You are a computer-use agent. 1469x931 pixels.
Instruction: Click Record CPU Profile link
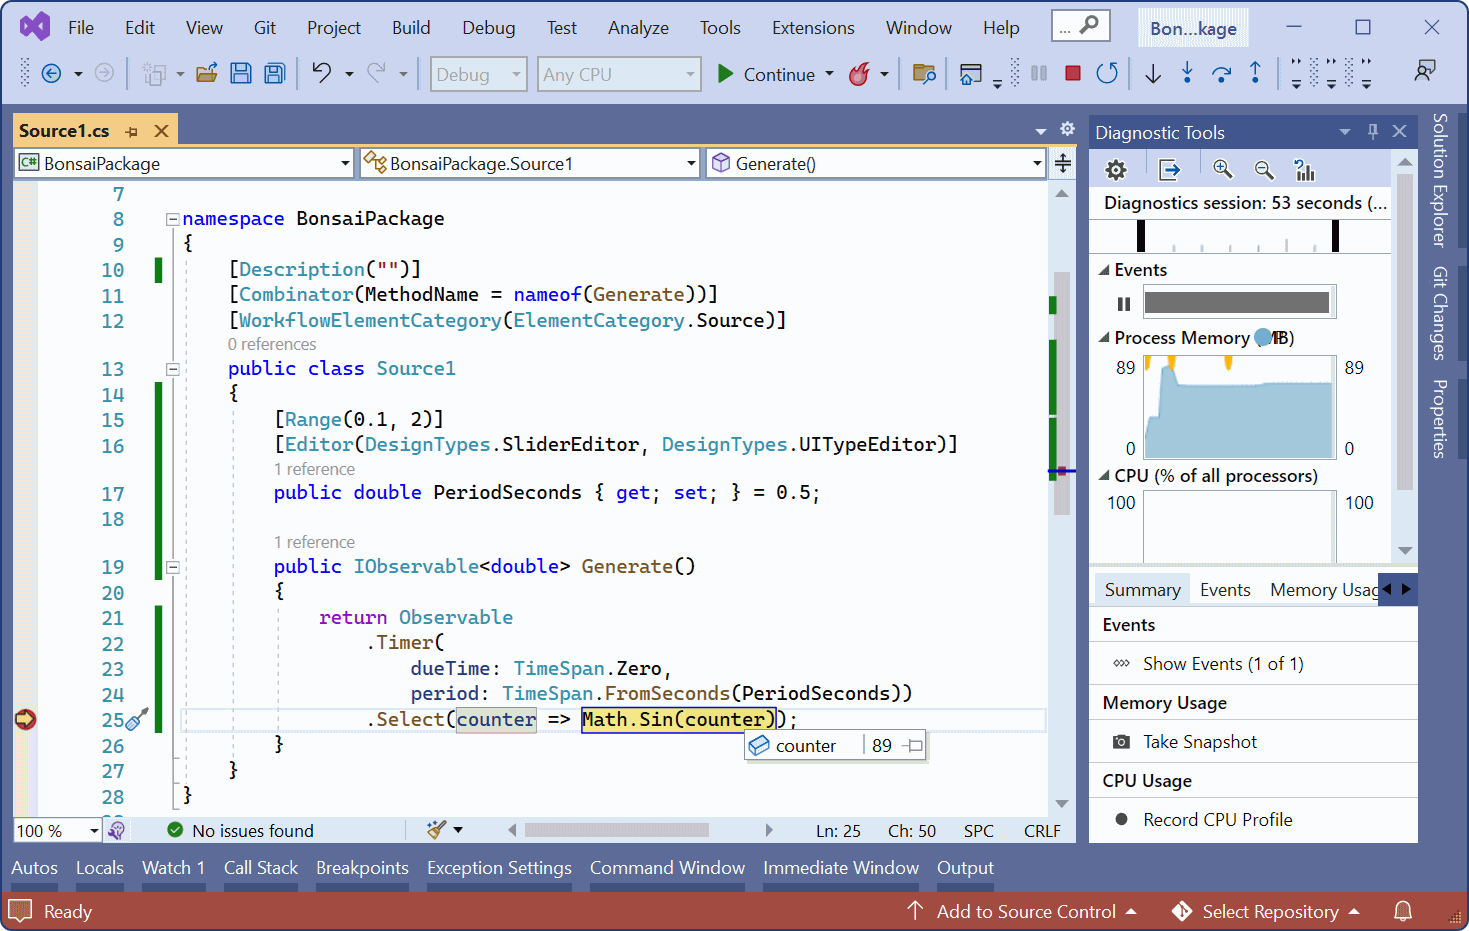(x=1218, y=820)
